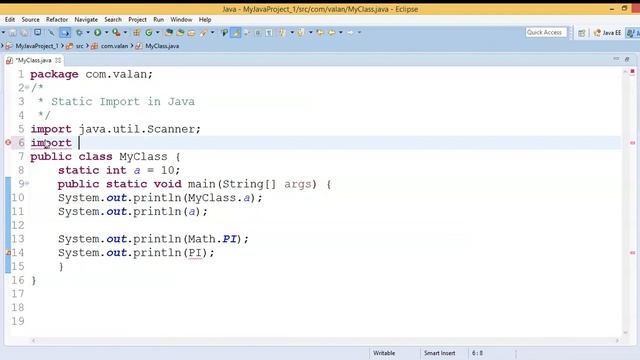Click the Skip All Breakpoints icon

tap(51, 33)
